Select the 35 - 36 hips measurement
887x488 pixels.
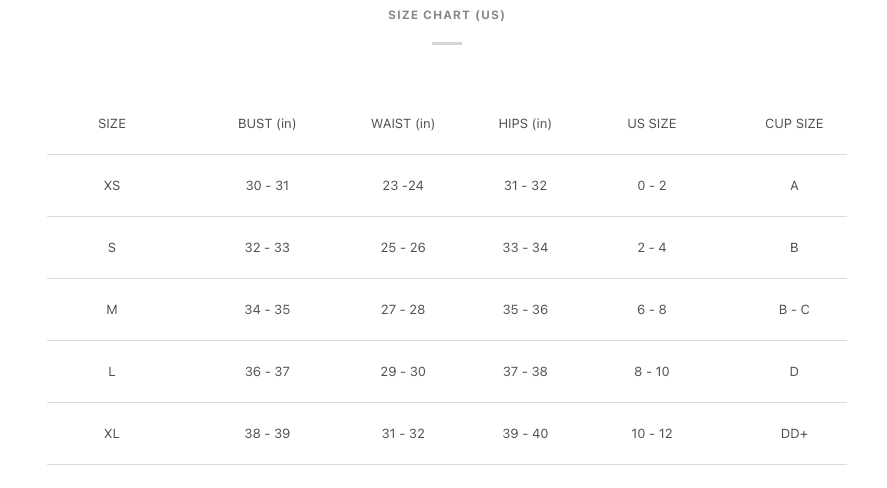[525, 310]
